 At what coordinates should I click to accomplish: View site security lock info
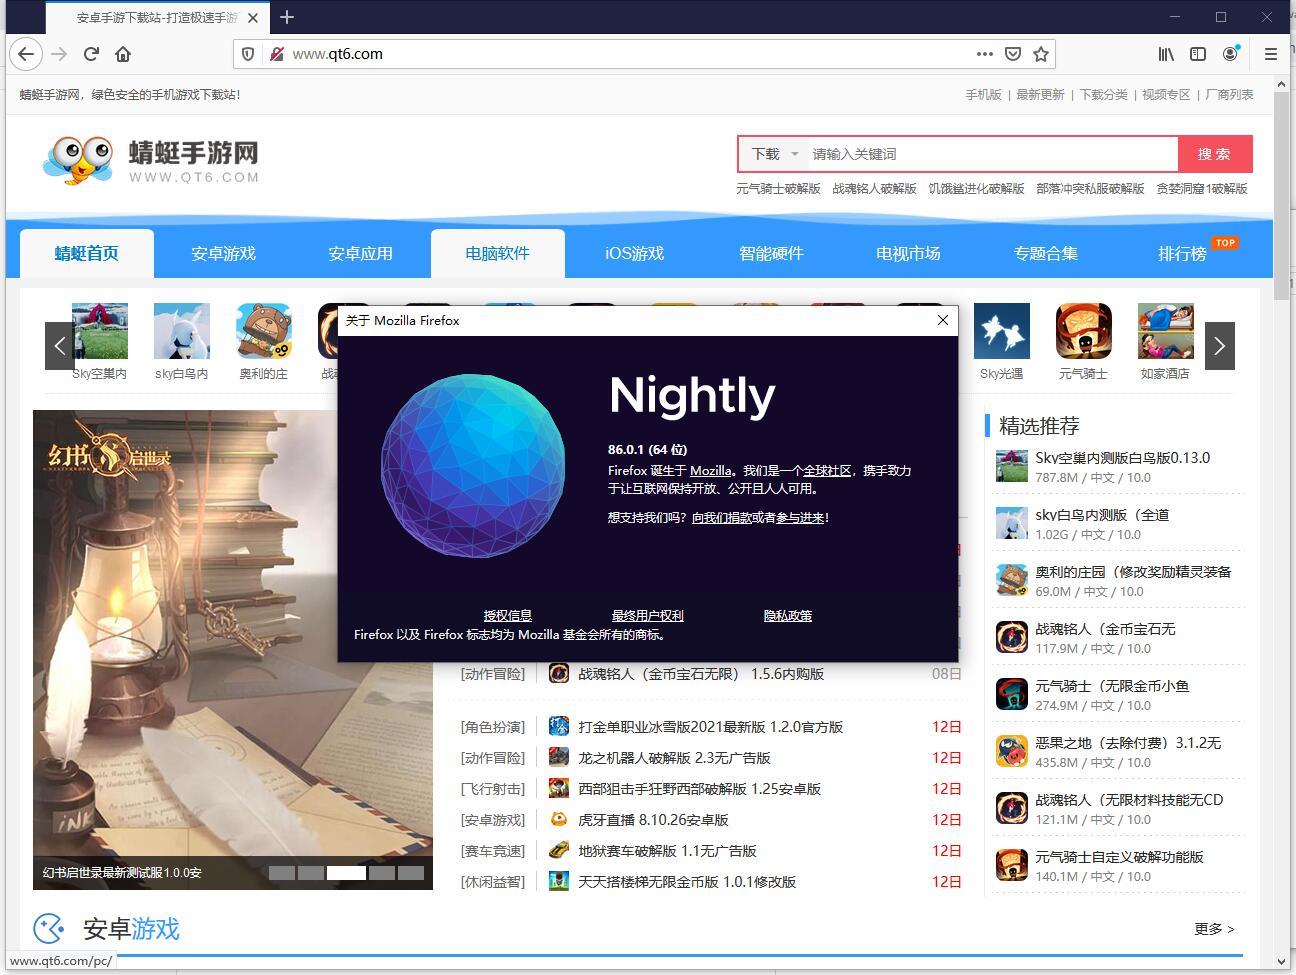coord(277,54)
